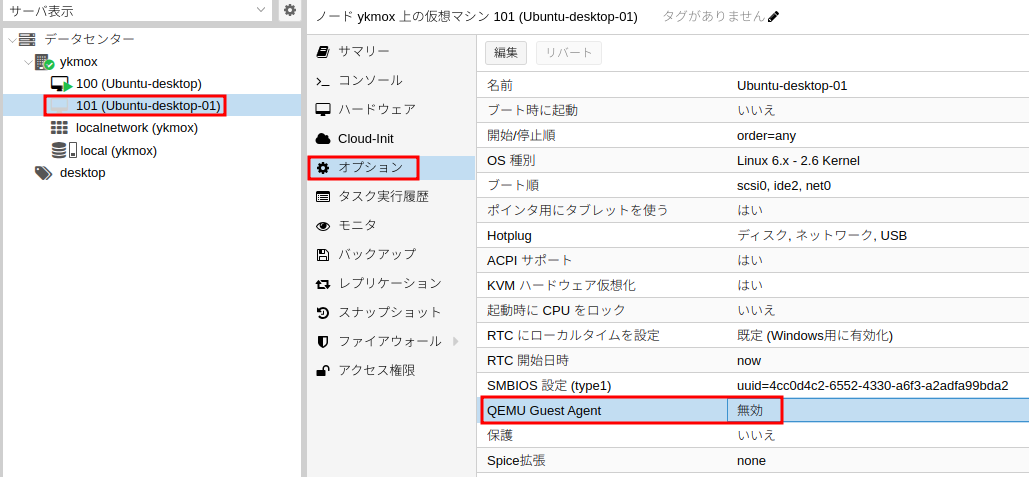The width and height of the screenshot is (1029, 477).
Task: Click the モニタ eye icon
Action: (x=322, y=226)
